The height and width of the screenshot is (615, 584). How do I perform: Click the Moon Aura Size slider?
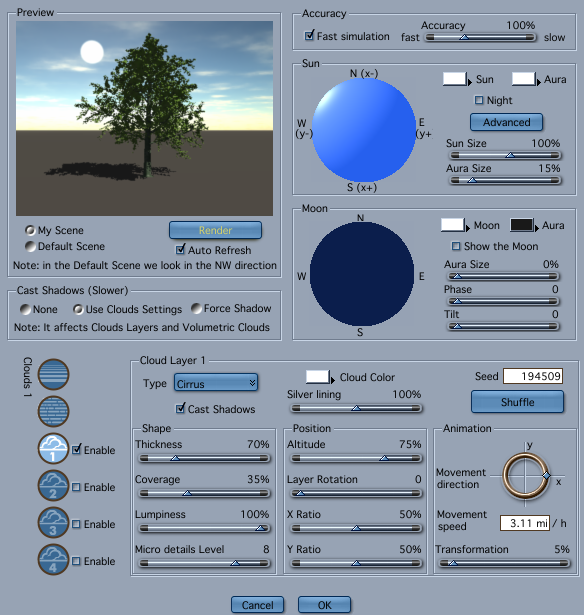[x=503, y=276]
